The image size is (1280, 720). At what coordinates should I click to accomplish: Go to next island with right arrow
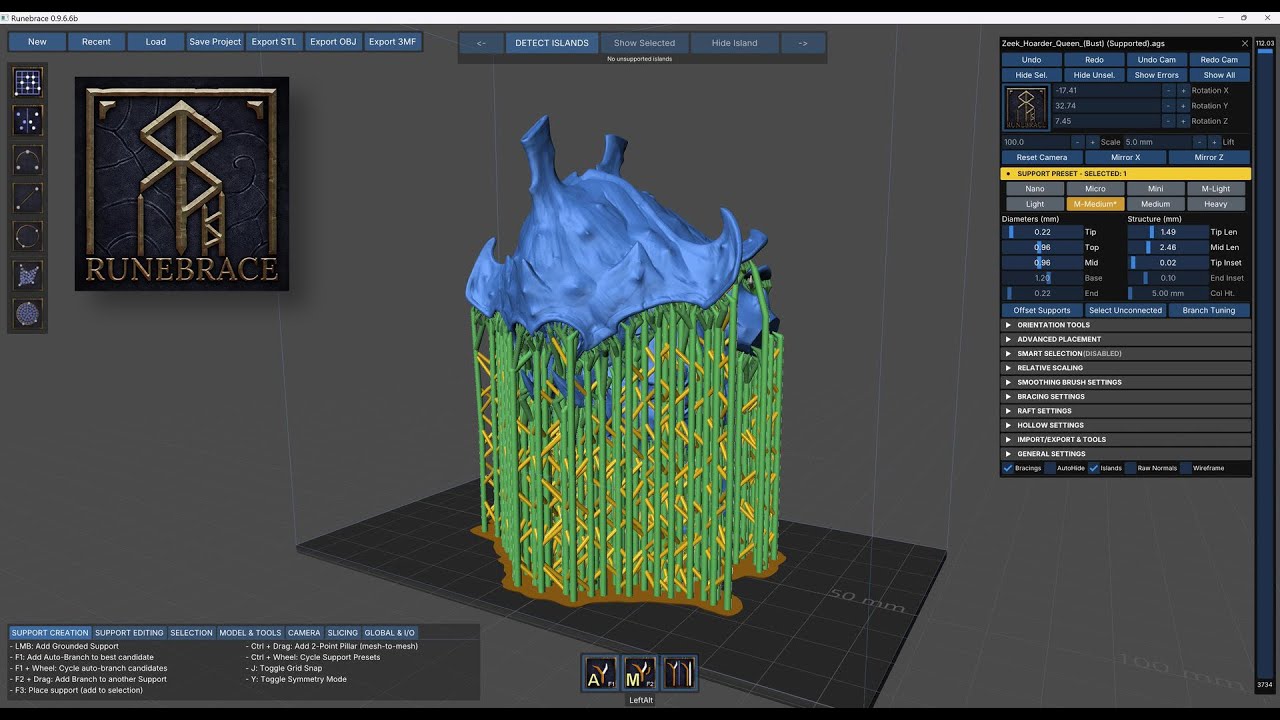click(x=802, y=43)
